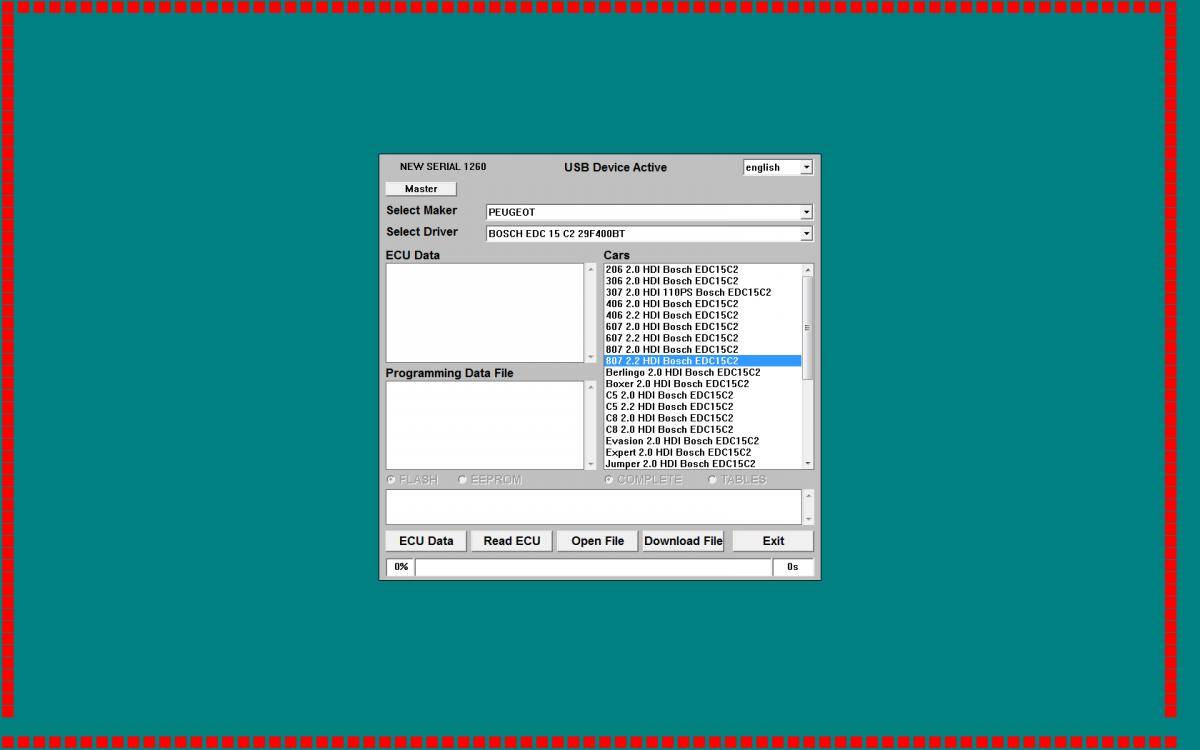
Task: Click Open File button
Action: (598, 541)
